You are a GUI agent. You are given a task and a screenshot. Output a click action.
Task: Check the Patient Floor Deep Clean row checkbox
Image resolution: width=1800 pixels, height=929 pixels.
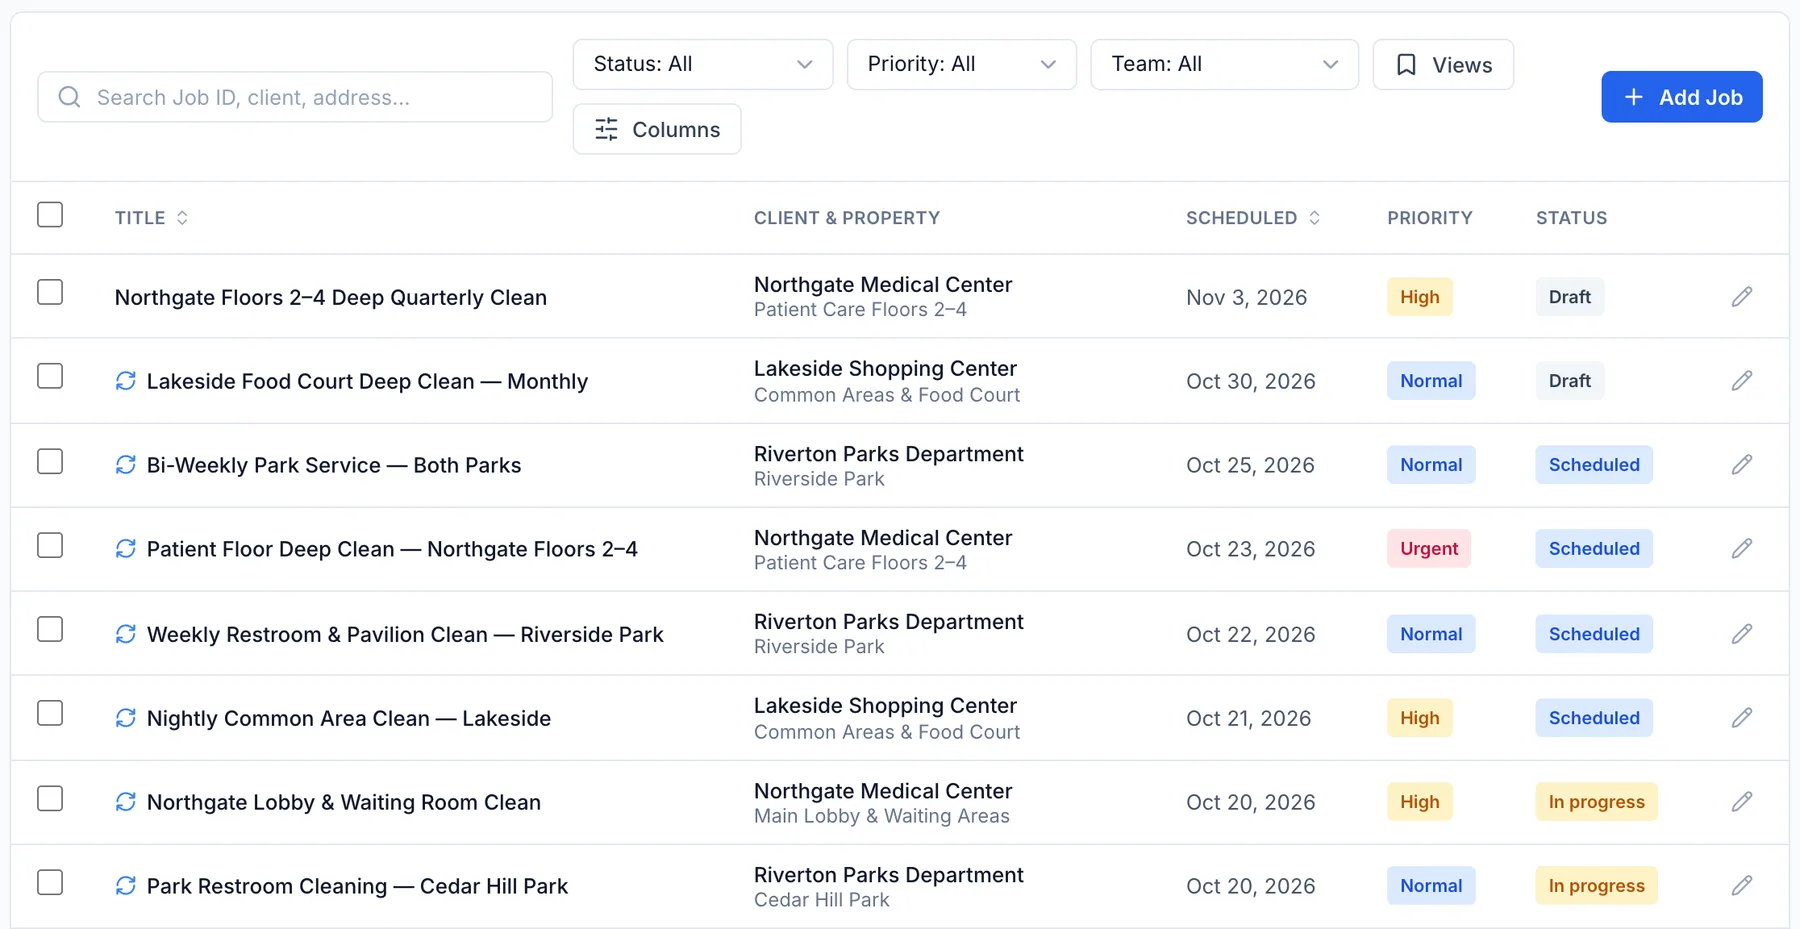50,545
